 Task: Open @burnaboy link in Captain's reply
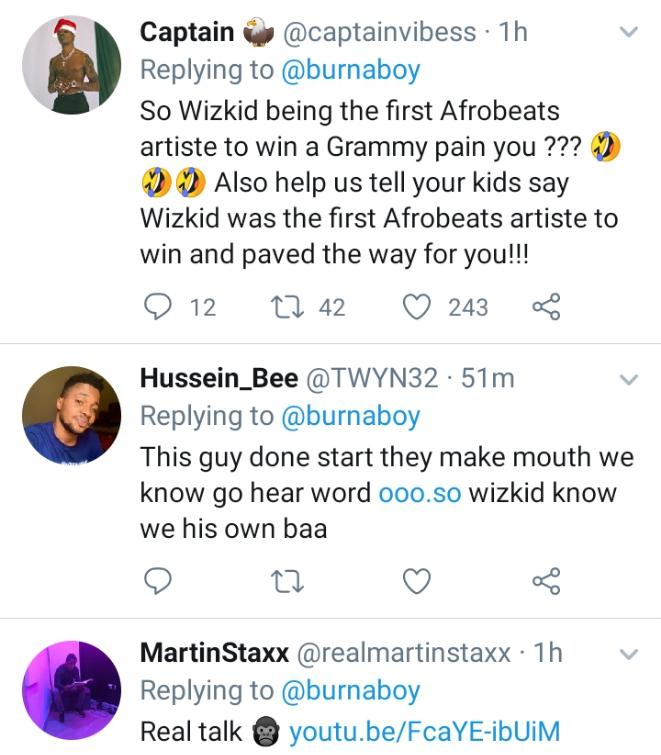[350, 70]
